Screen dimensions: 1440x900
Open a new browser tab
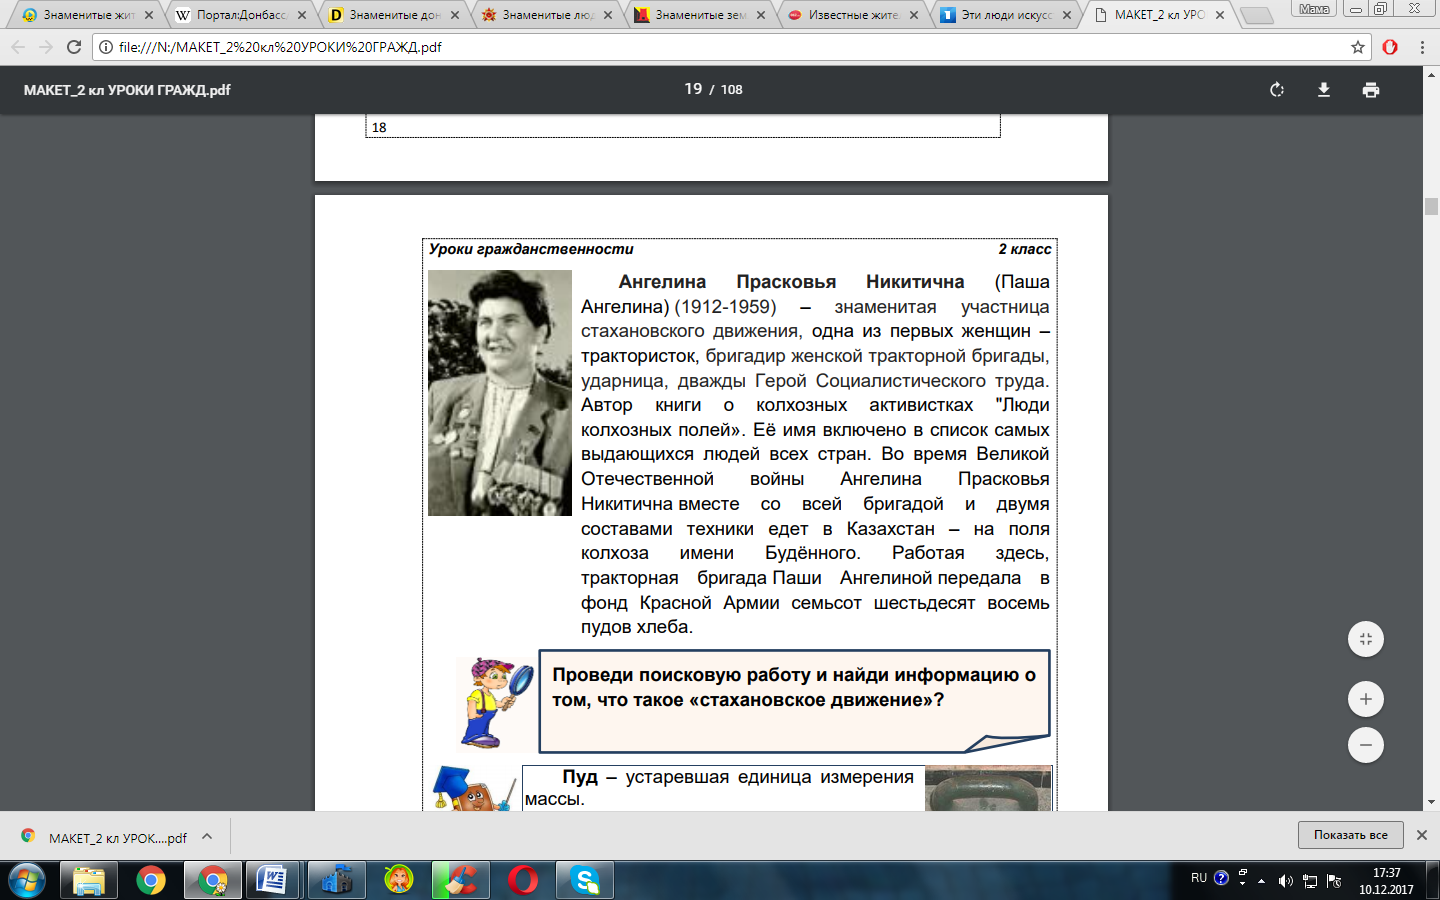coord(1256,15)
